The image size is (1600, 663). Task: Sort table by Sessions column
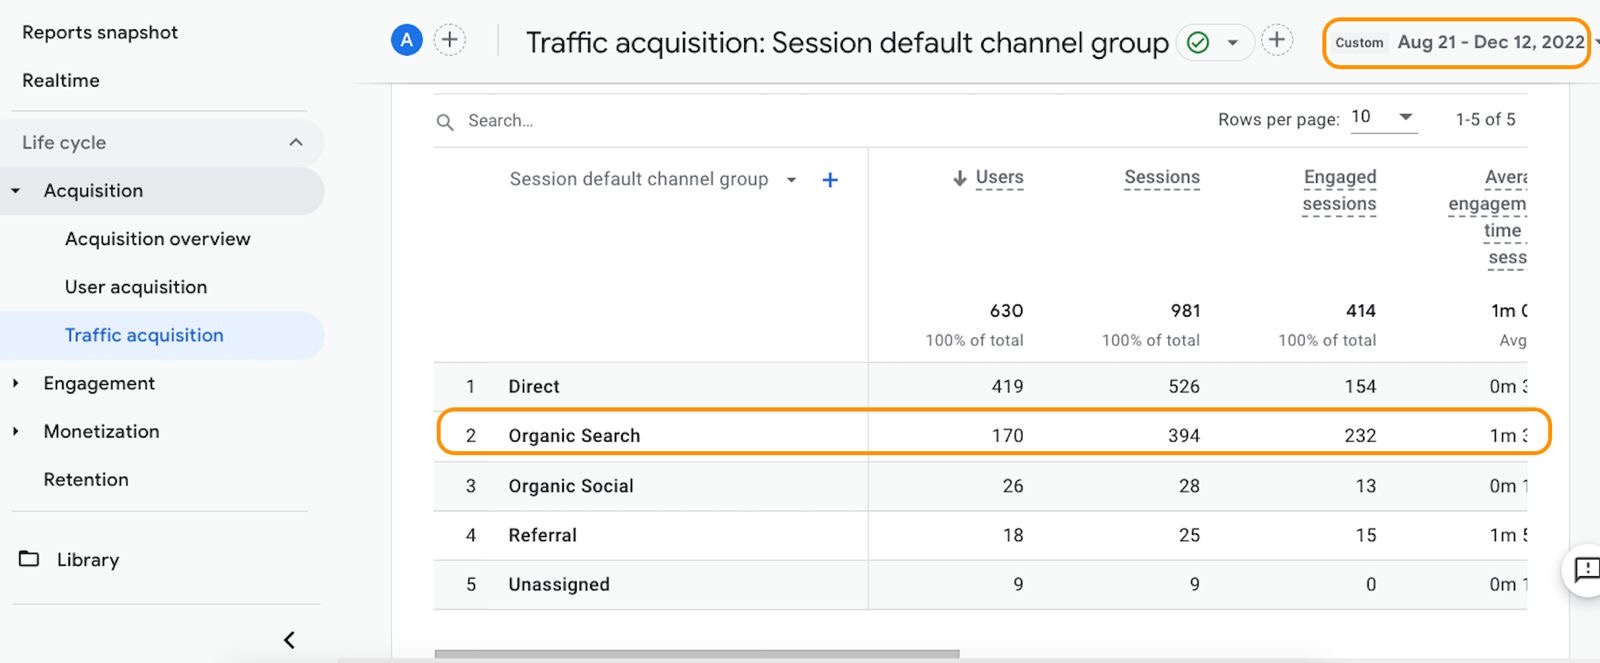tap(1161, 177)
